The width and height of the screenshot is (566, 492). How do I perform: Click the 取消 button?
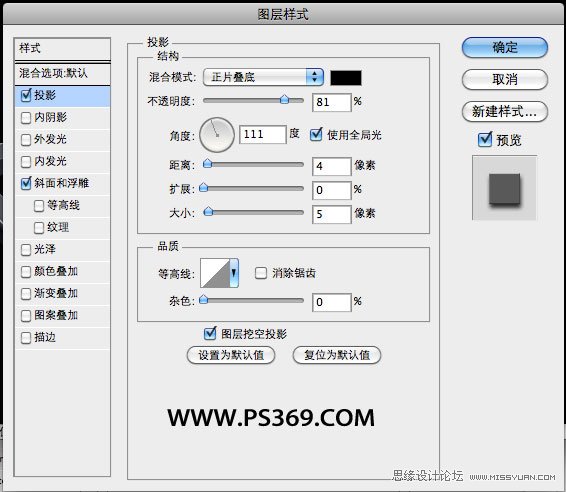tap(505, 79)
